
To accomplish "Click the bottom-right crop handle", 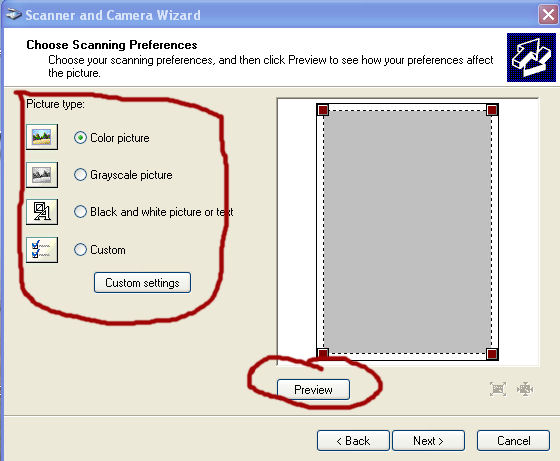I will pos(492,354).
